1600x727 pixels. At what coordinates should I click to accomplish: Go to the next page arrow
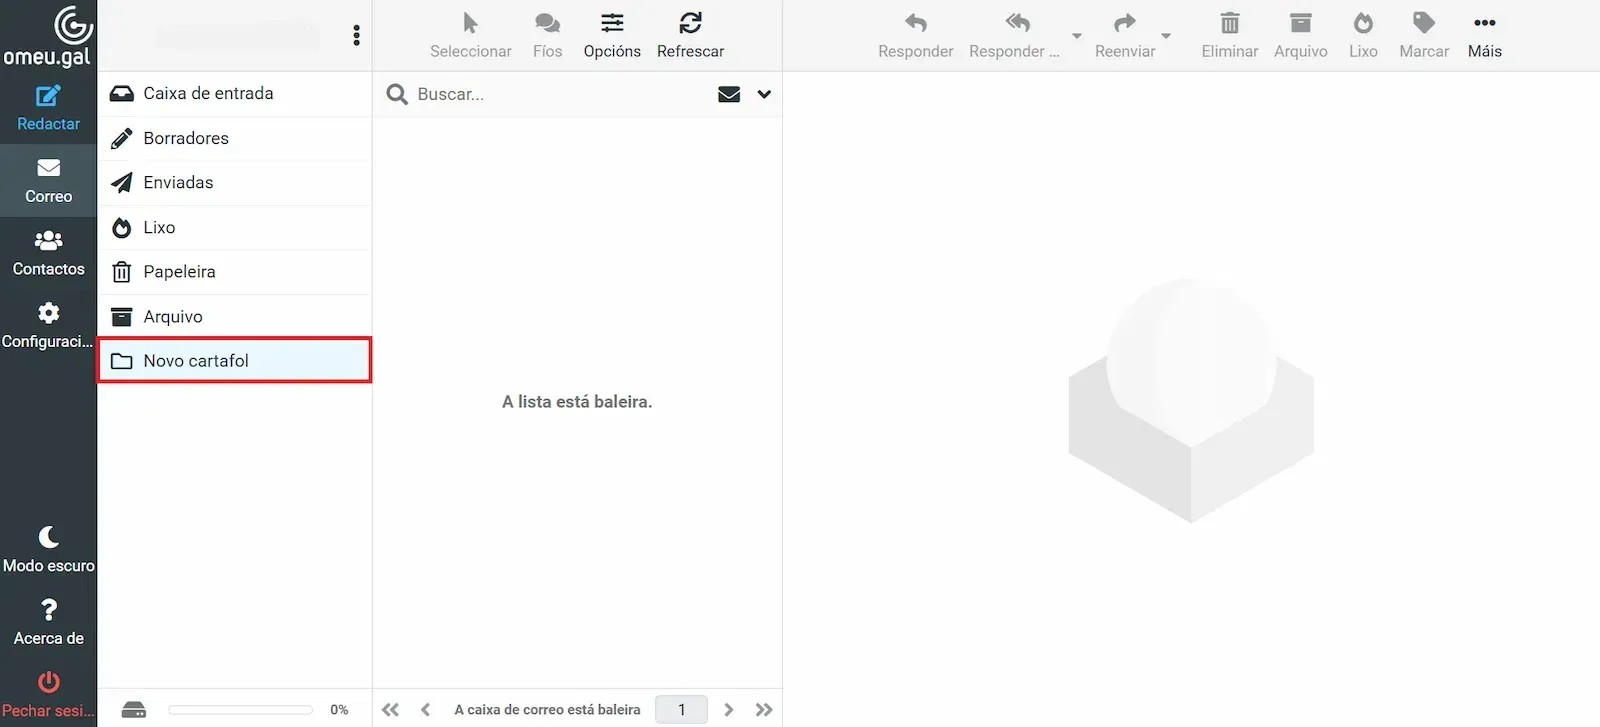click(x=729, y=709)
